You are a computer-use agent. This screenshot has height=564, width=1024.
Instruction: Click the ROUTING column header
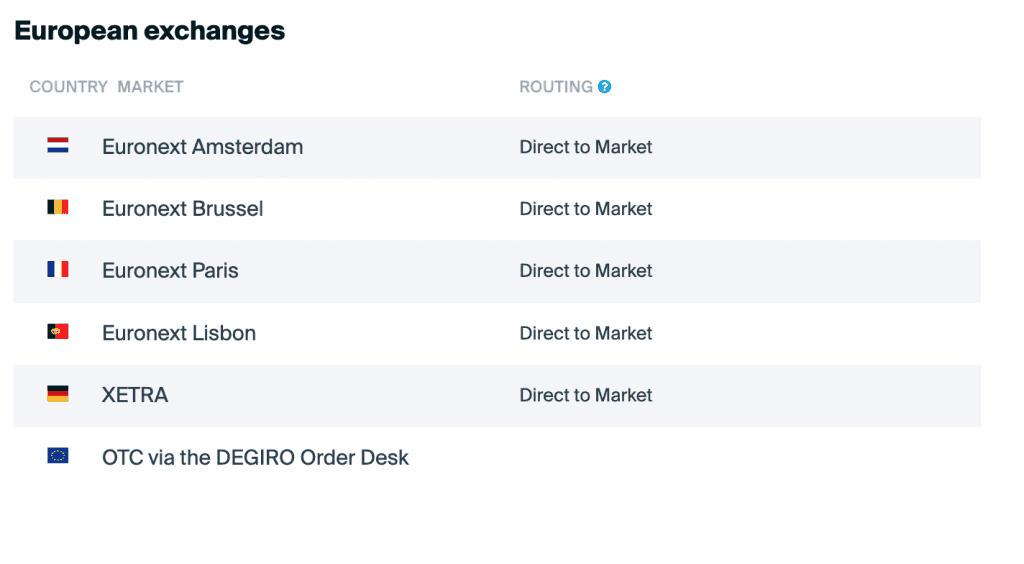point(556,87)
